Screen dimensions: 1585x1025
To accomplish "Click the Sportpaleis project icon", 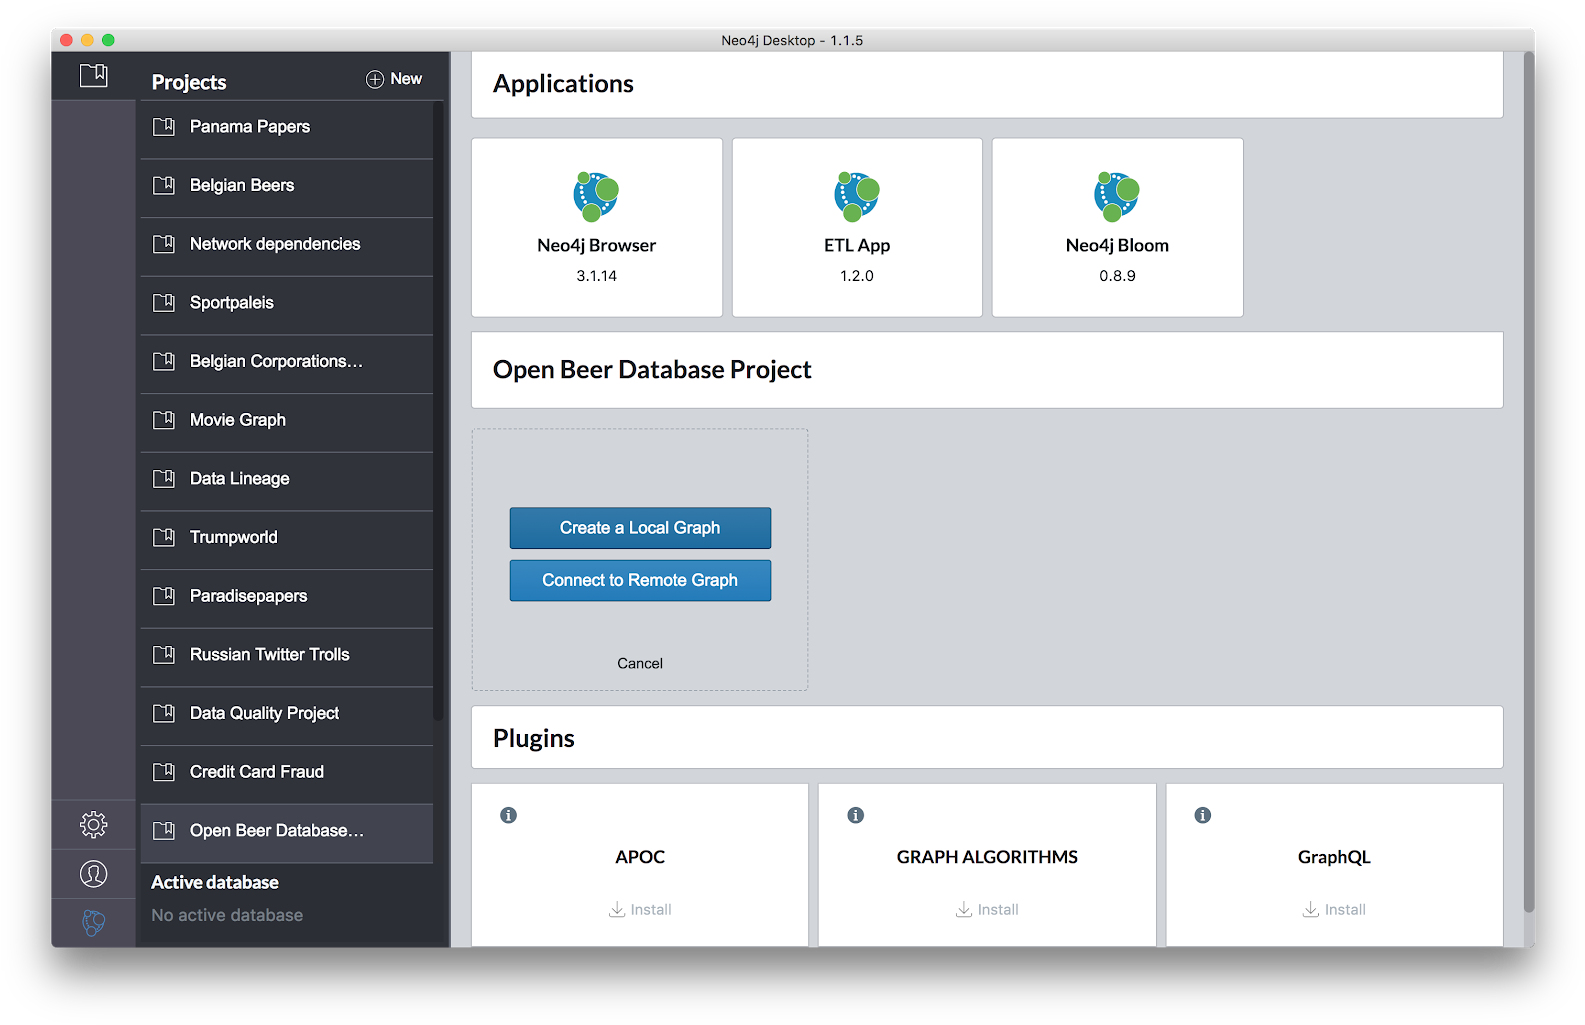I will [164, 303].
